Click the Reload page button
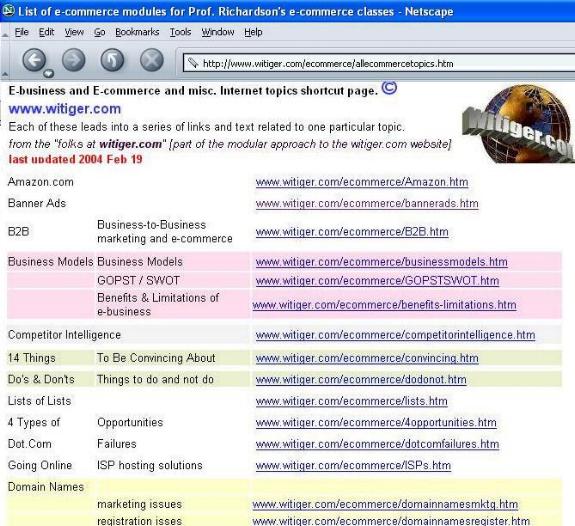The width and height of the screenshot is (575, 526). (112, 60)
